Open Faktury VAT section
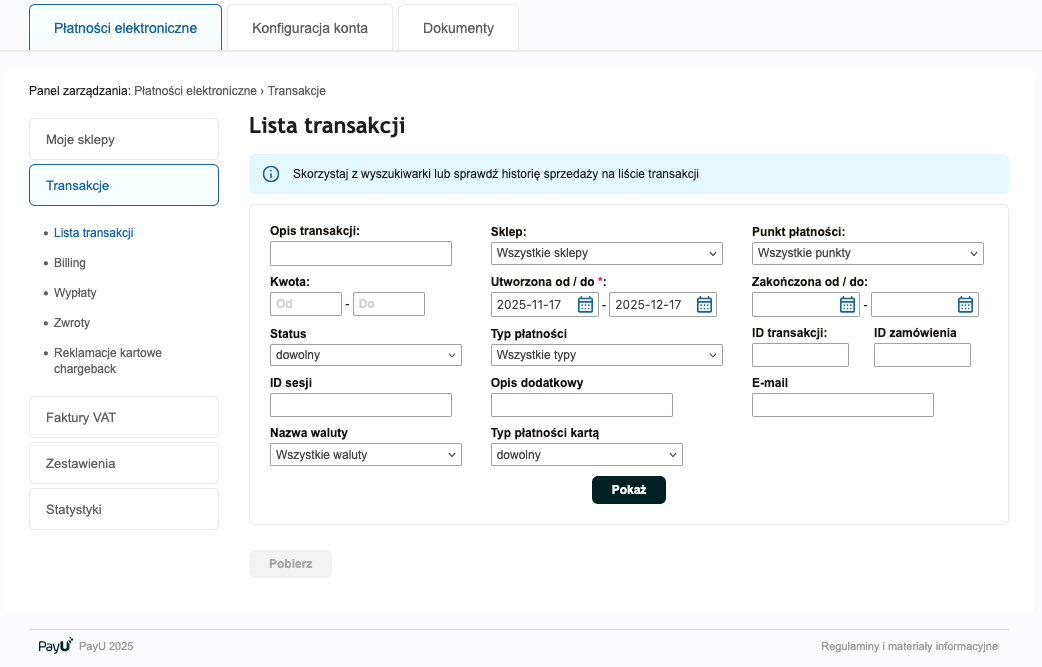1042x667 pixels. pos(124,417)
